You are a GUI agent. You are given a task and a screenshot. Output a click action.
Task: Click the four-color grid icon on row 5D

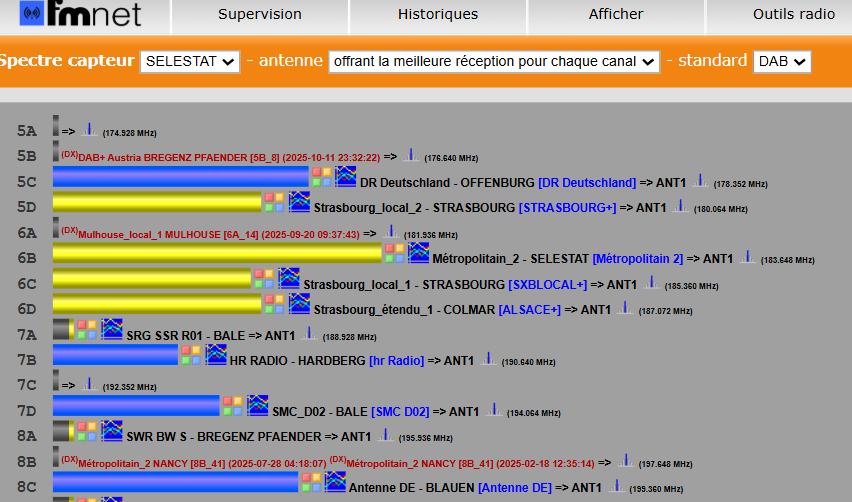(x=274, y=202)
